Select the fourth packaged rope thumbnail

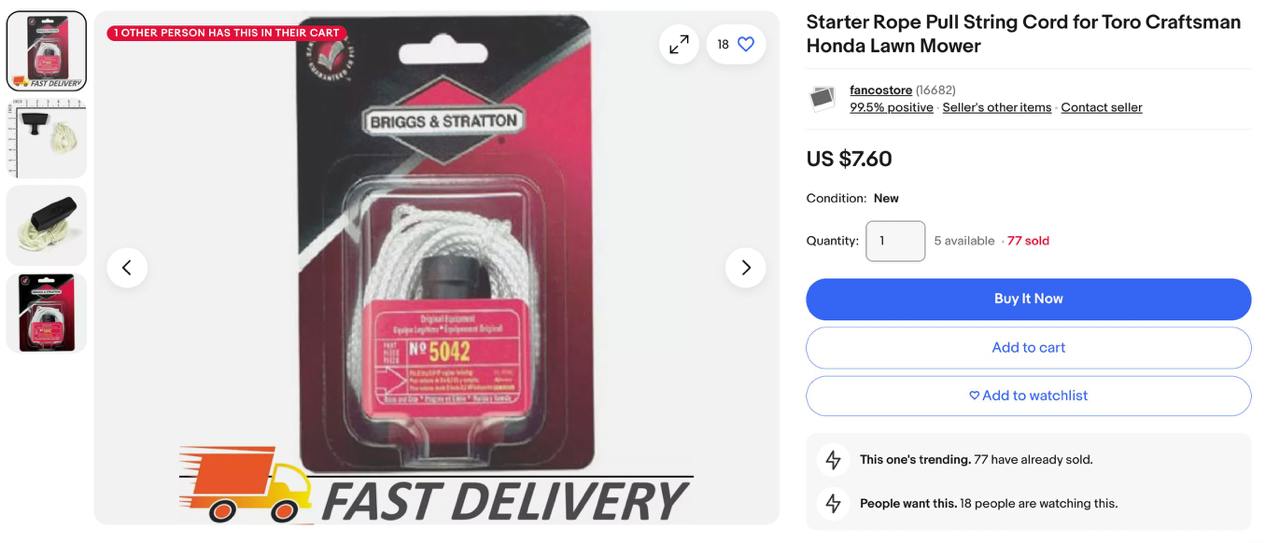[47, 313]
